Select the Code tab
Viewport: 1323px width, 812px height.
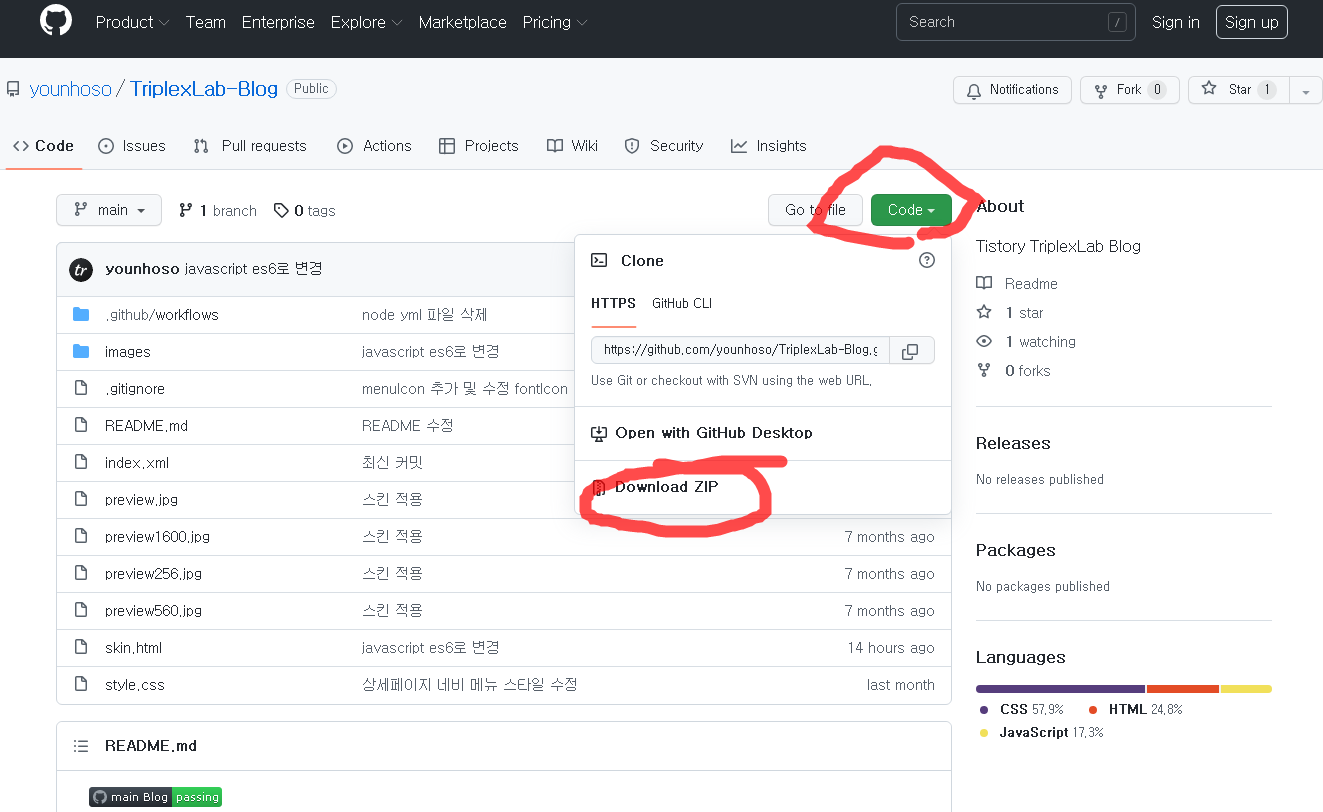[43, 146]
